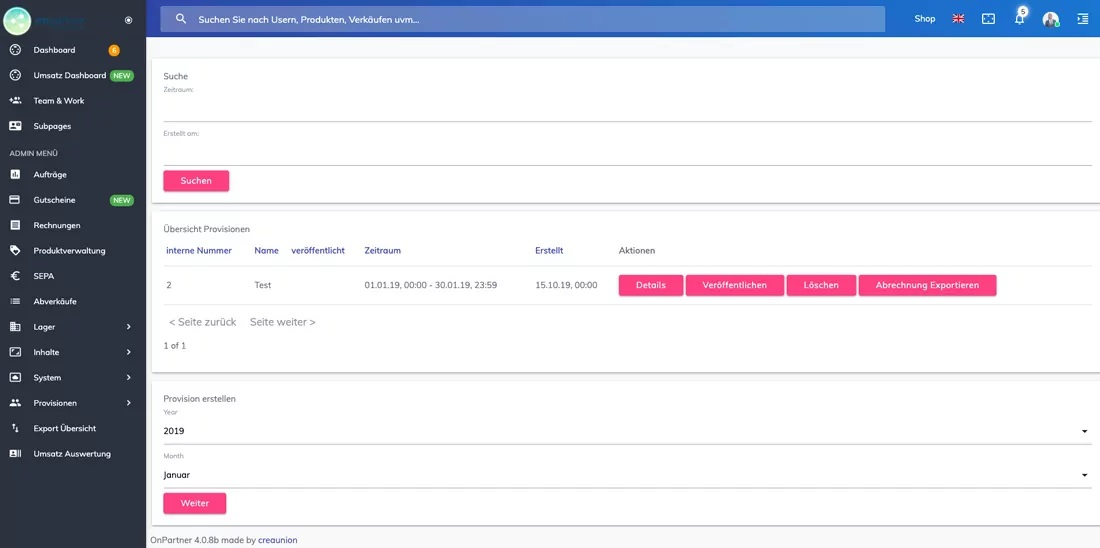1100x548 pixels.
Task: Sort by Erstellt column header
Action: click(549, 250)
